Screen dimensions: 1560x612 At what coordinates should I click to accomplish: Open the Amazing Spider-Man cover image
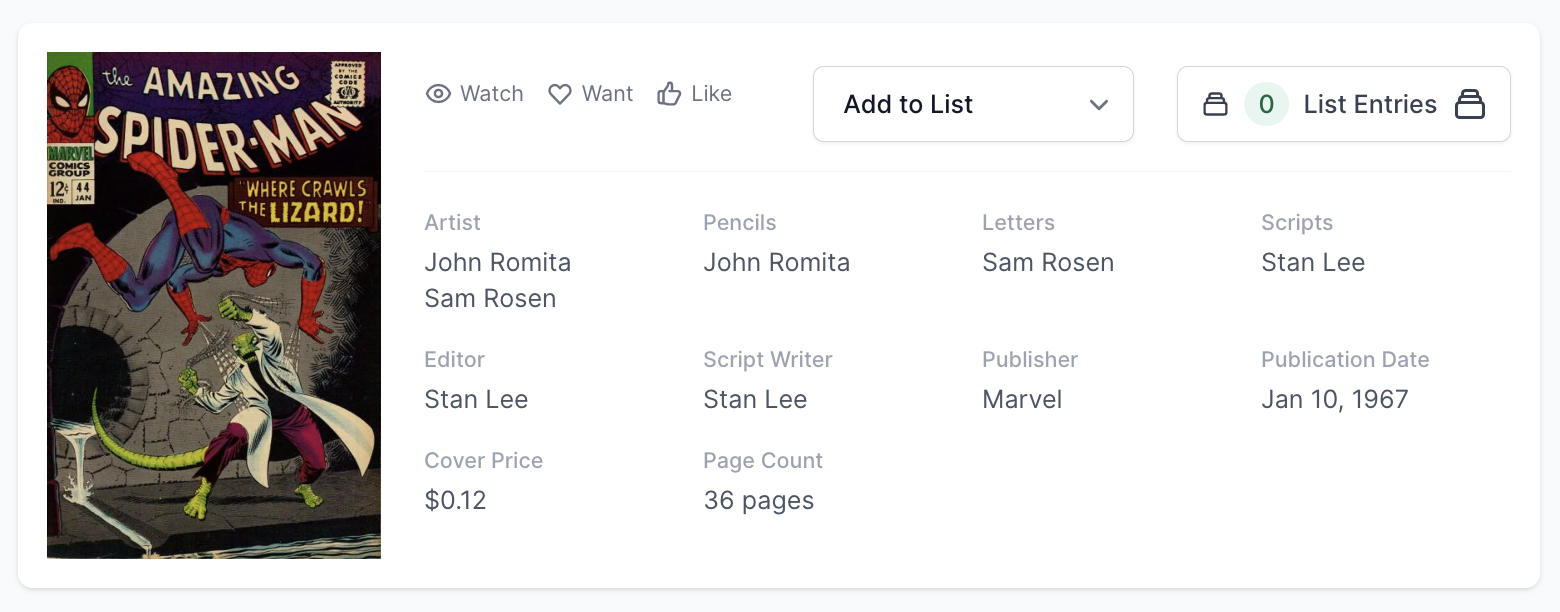214,305
